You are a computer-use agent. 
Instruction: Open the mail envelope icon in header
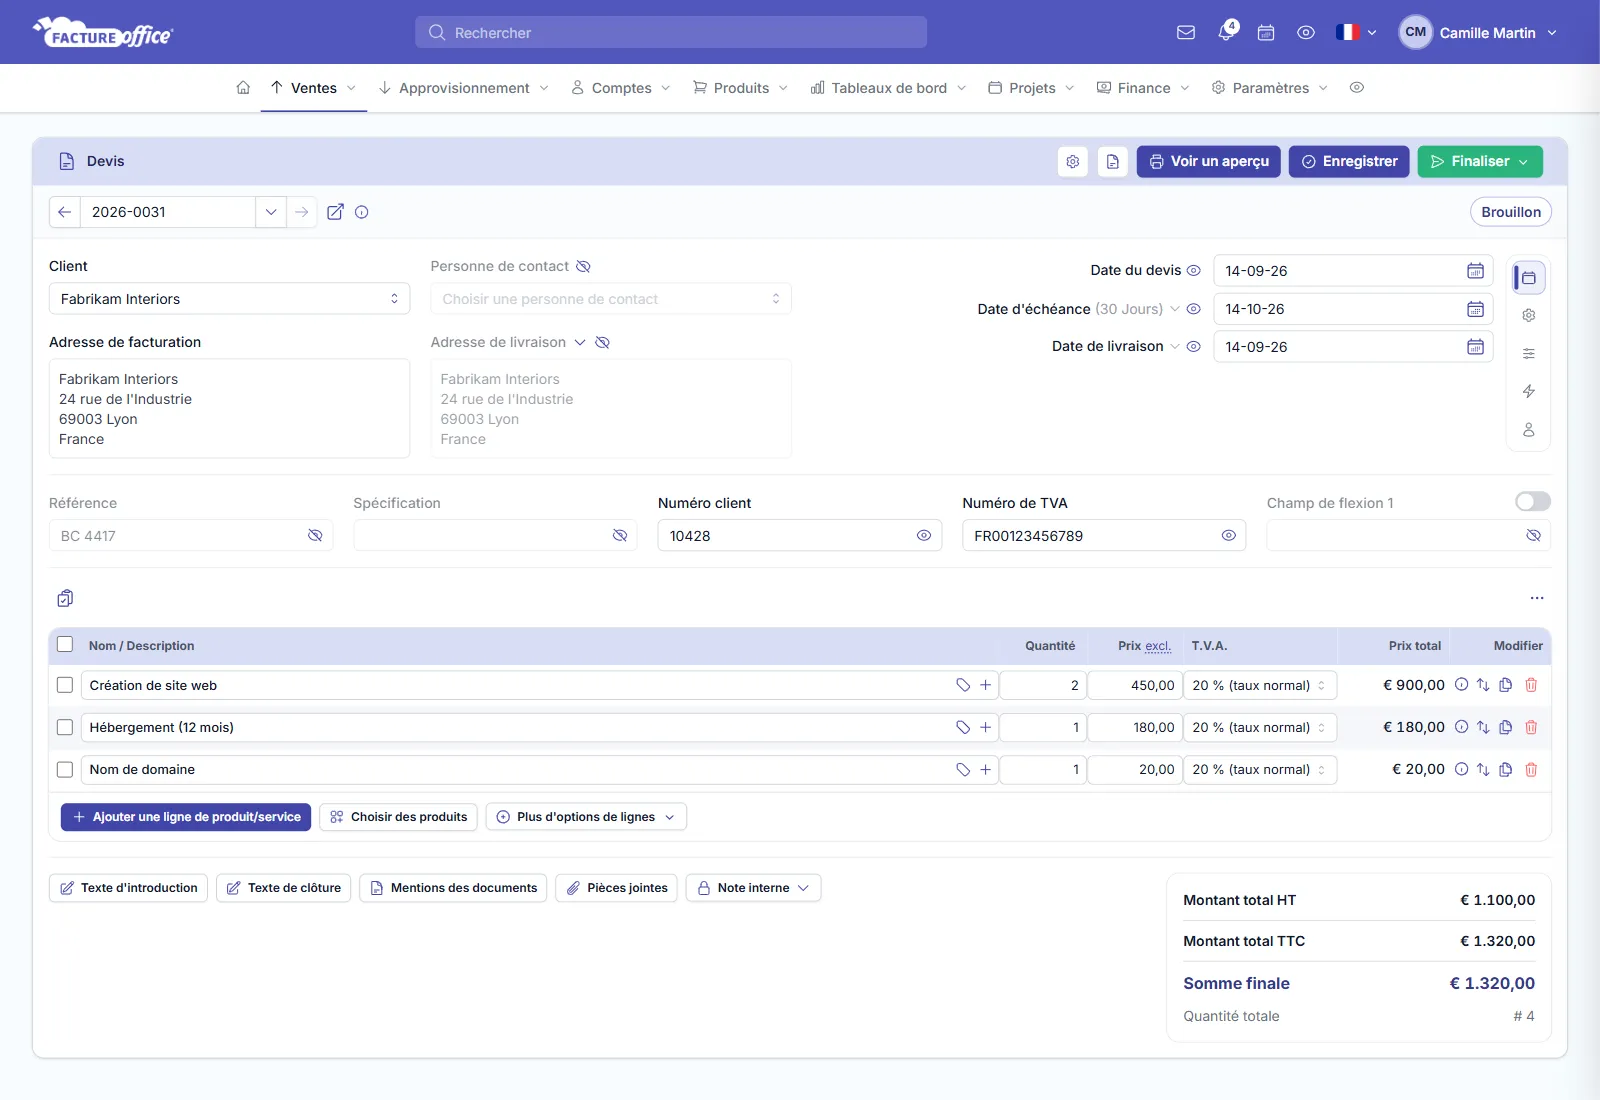click(x=1186, y=32)
